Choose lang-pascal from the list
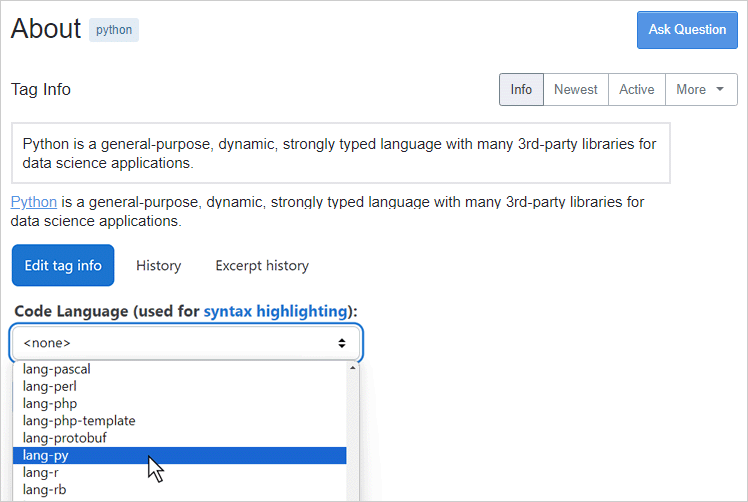748x502 pixels. point(57,369)
